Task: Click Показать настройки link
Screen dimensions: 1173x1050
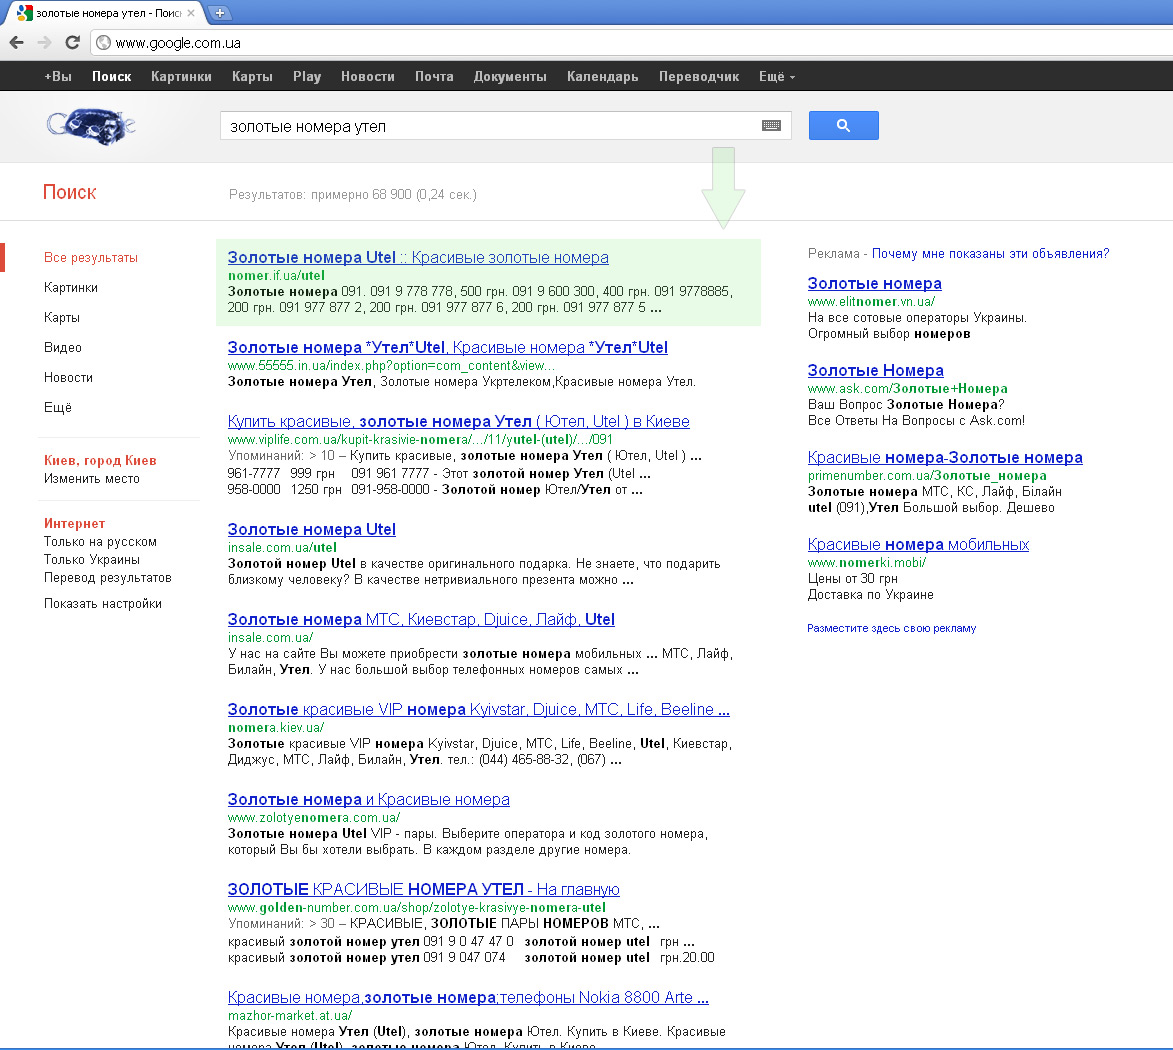Action: [x=102, y=603]
